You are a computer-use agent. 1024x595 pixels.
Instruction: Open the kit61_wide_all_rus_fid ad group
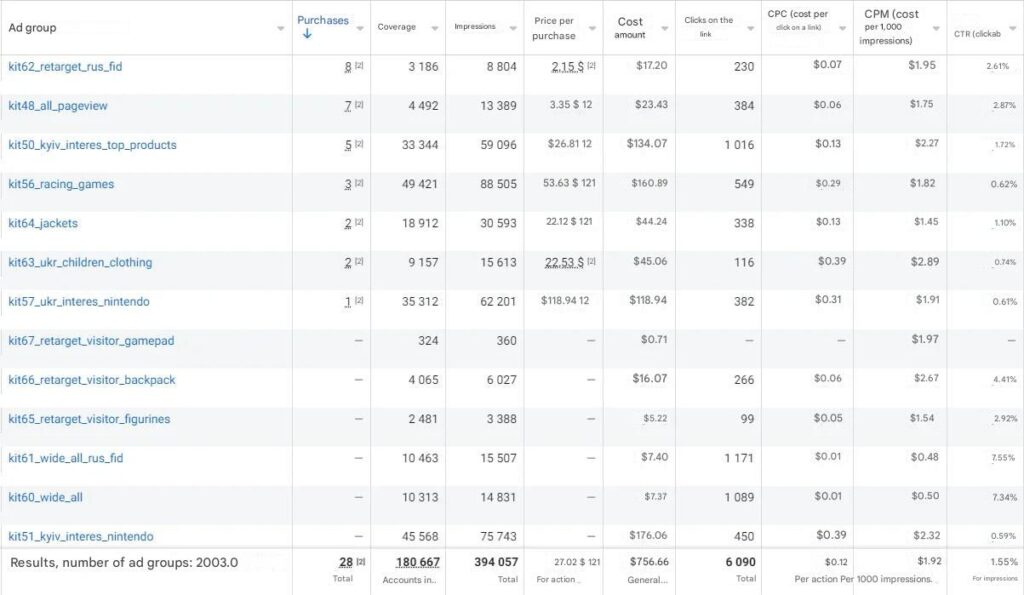[66, 458]
